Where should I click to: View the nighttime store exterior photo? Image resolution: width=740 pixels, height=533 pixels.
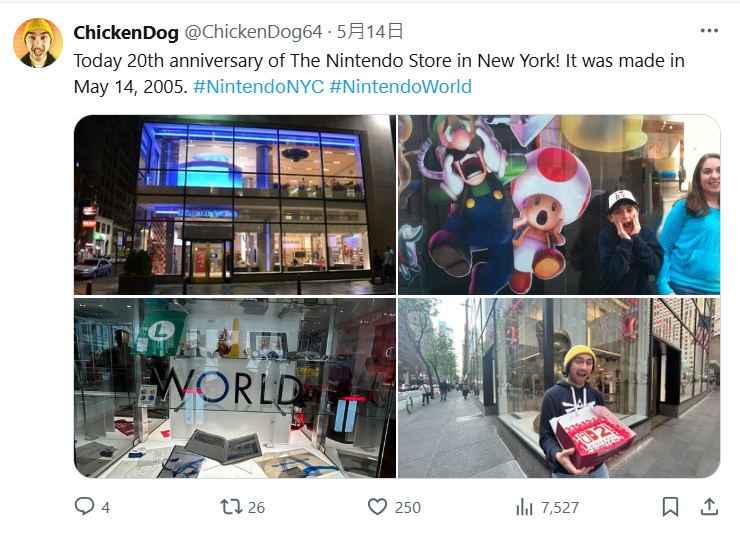click(235, 205)
